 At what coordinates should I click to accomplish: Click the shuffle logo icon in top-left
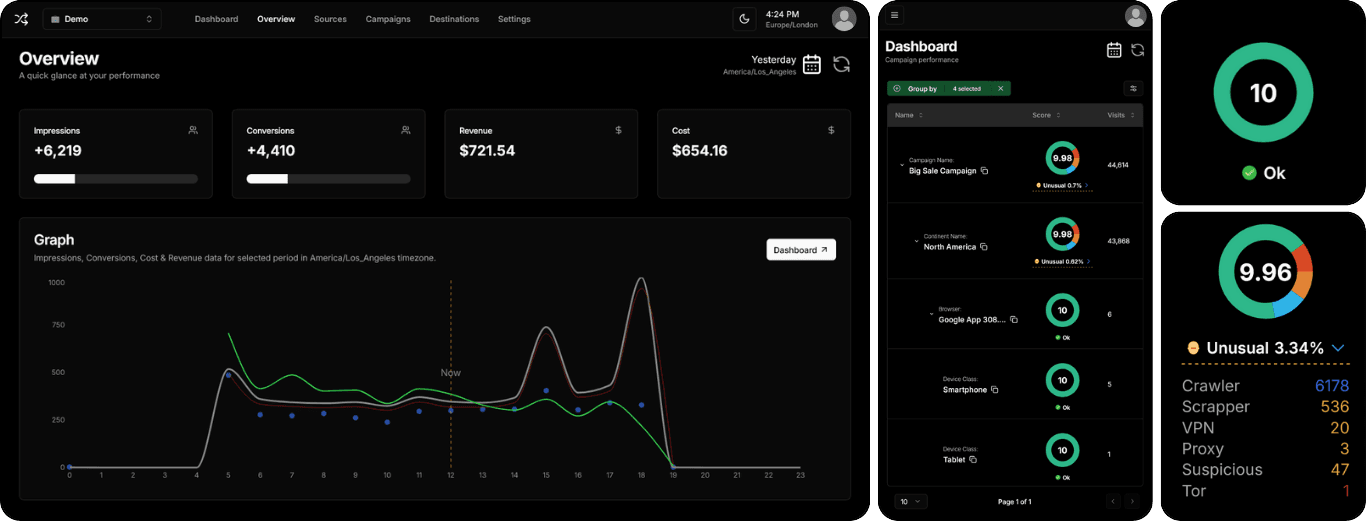21,19
